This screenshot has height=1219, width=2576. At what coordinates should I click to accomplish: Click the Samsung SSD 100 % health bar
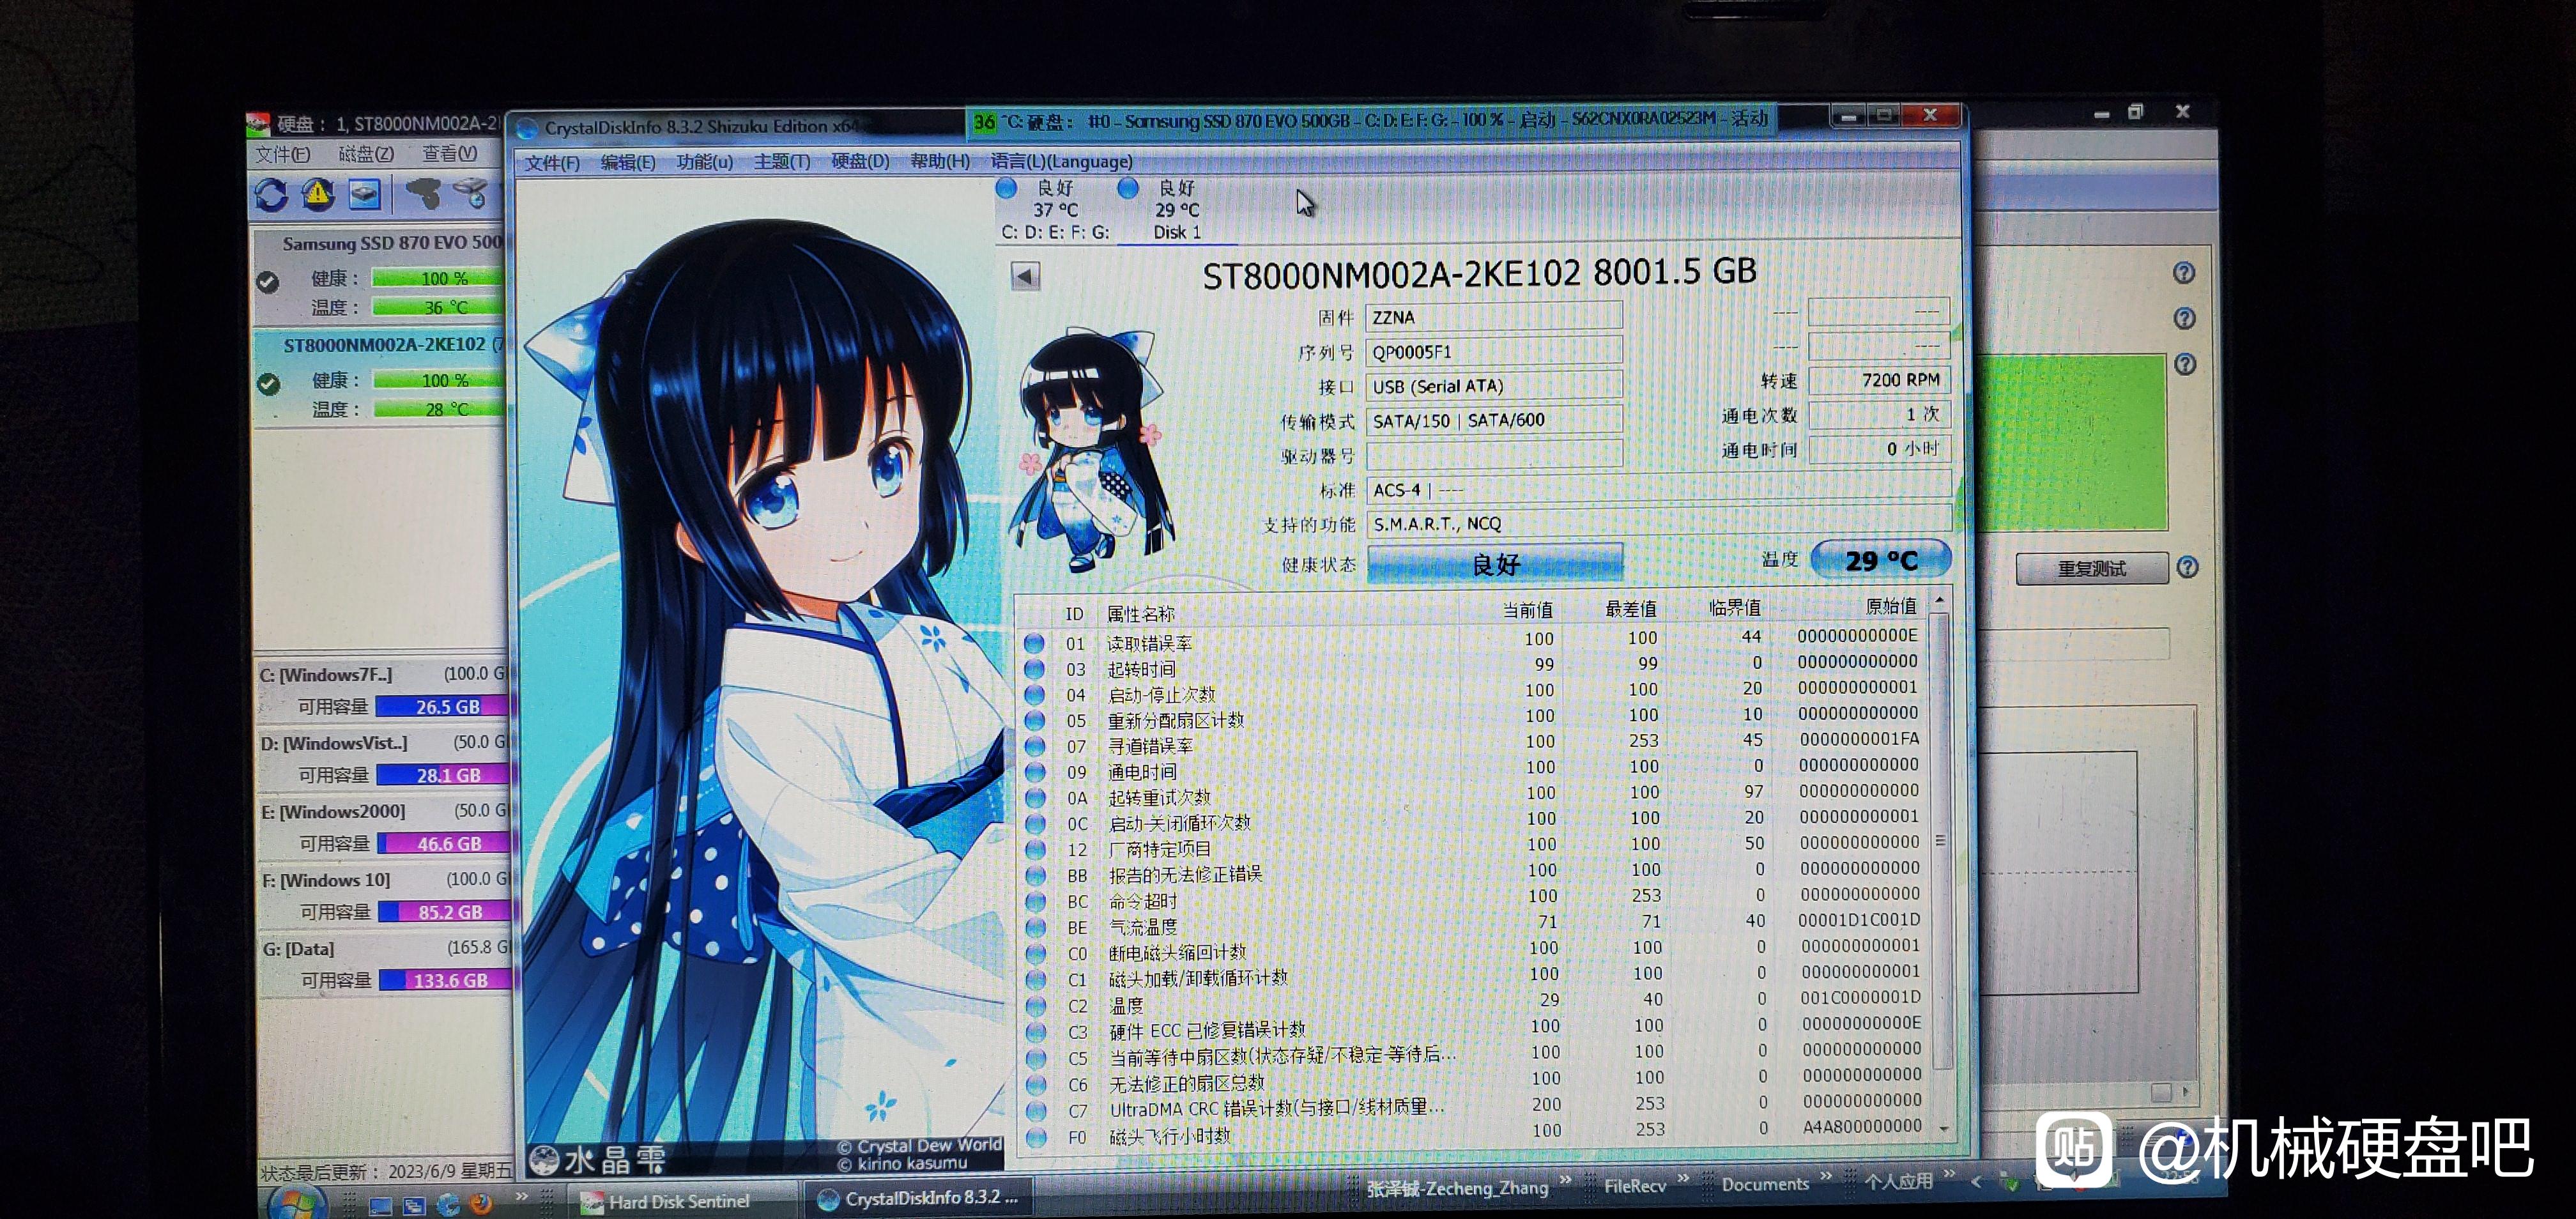click(437, 278)
